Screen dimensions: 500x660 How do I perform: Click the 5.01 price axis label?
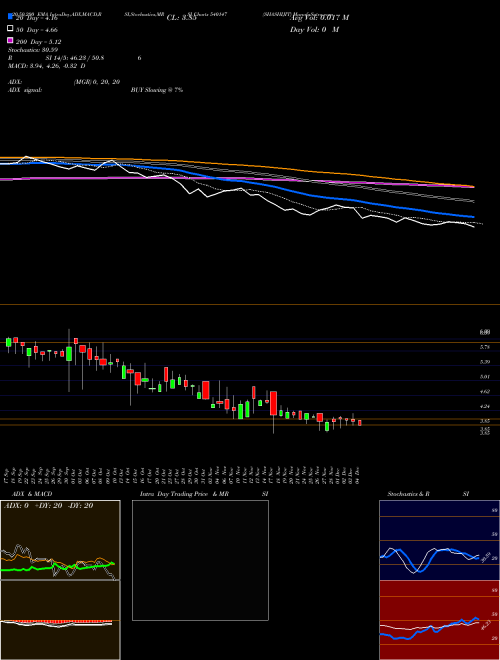pyautogui.click(x=484, y=377)
